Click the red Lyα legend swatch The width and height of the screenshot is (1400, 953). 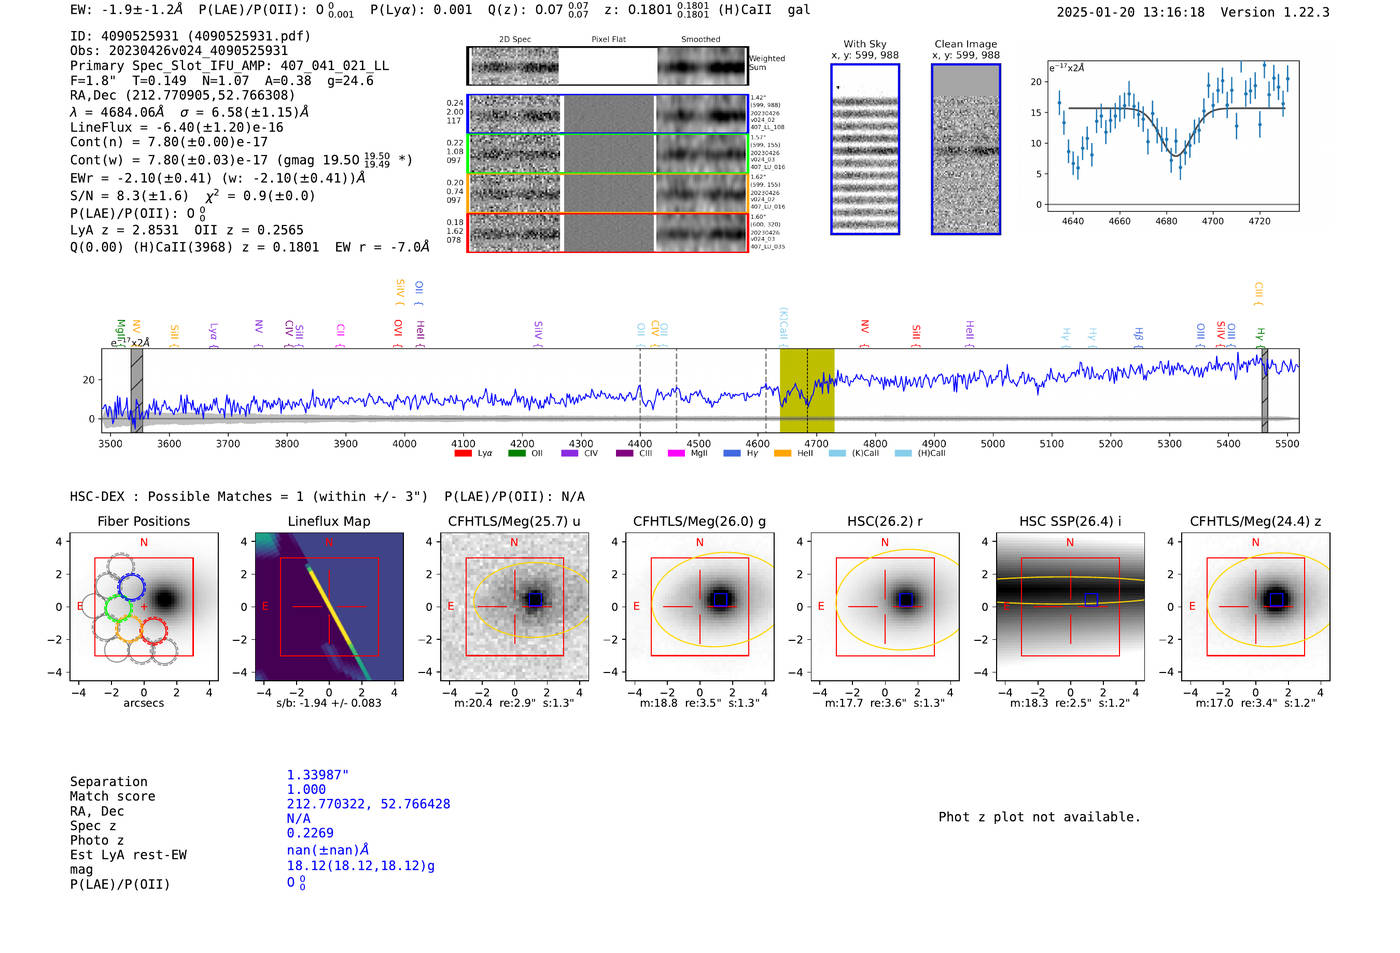tap(462, 453)
